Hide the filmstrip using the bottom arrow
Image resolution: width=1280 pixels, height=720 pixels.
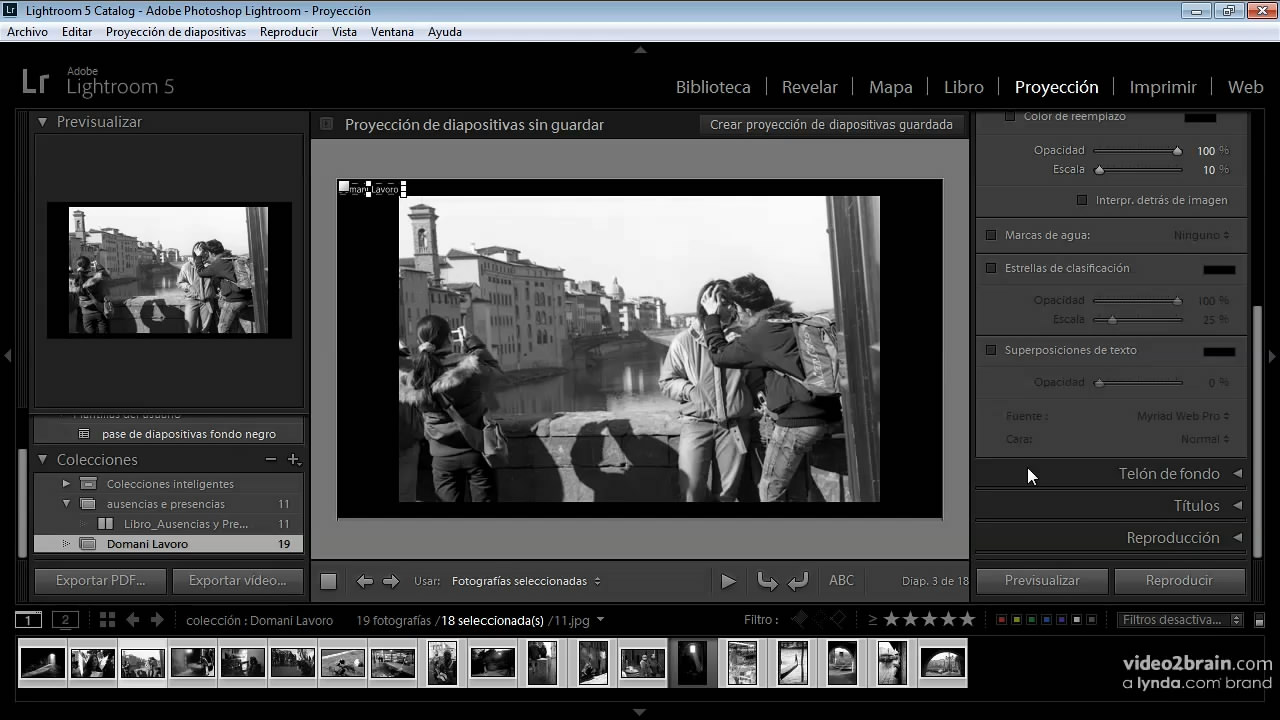[x=640, y=712]
